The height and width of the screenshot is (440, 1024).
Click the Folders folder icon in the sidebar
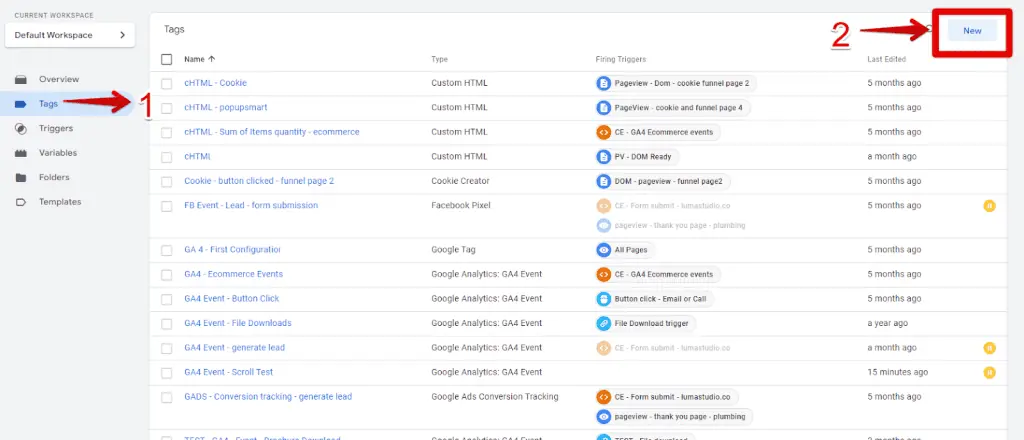(x=20, y=177)
